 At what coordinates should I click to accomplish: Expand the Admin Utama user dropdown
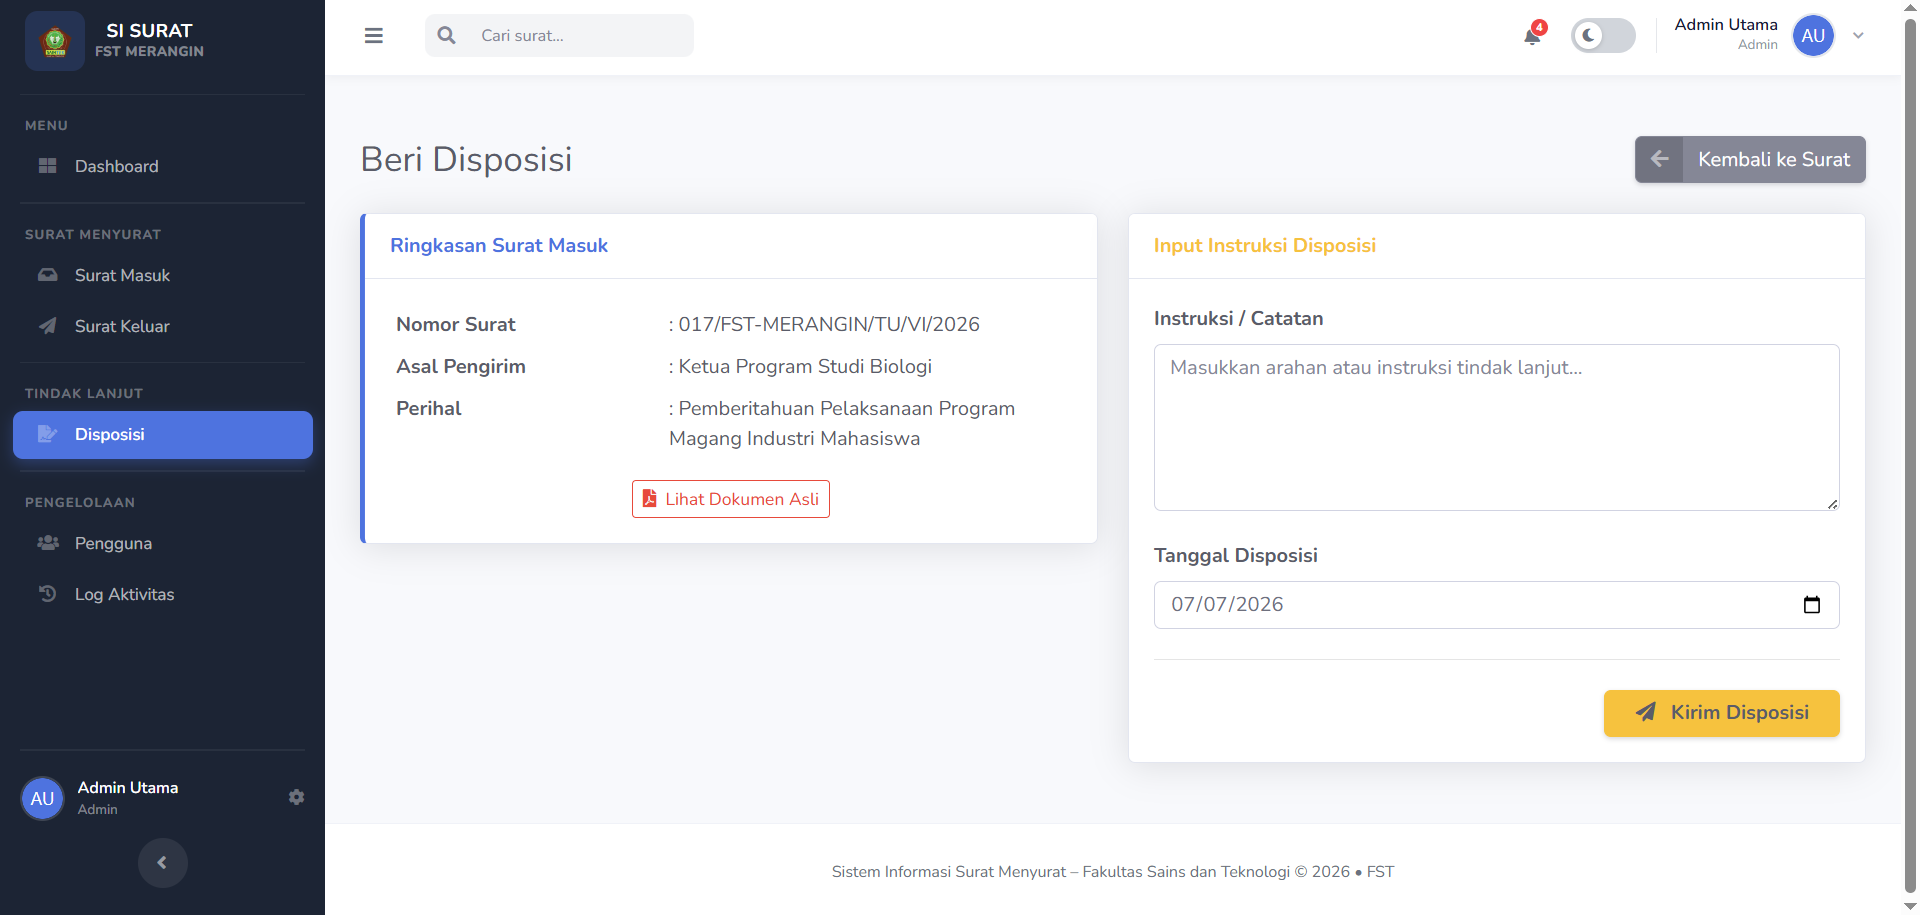[1858, 36]
